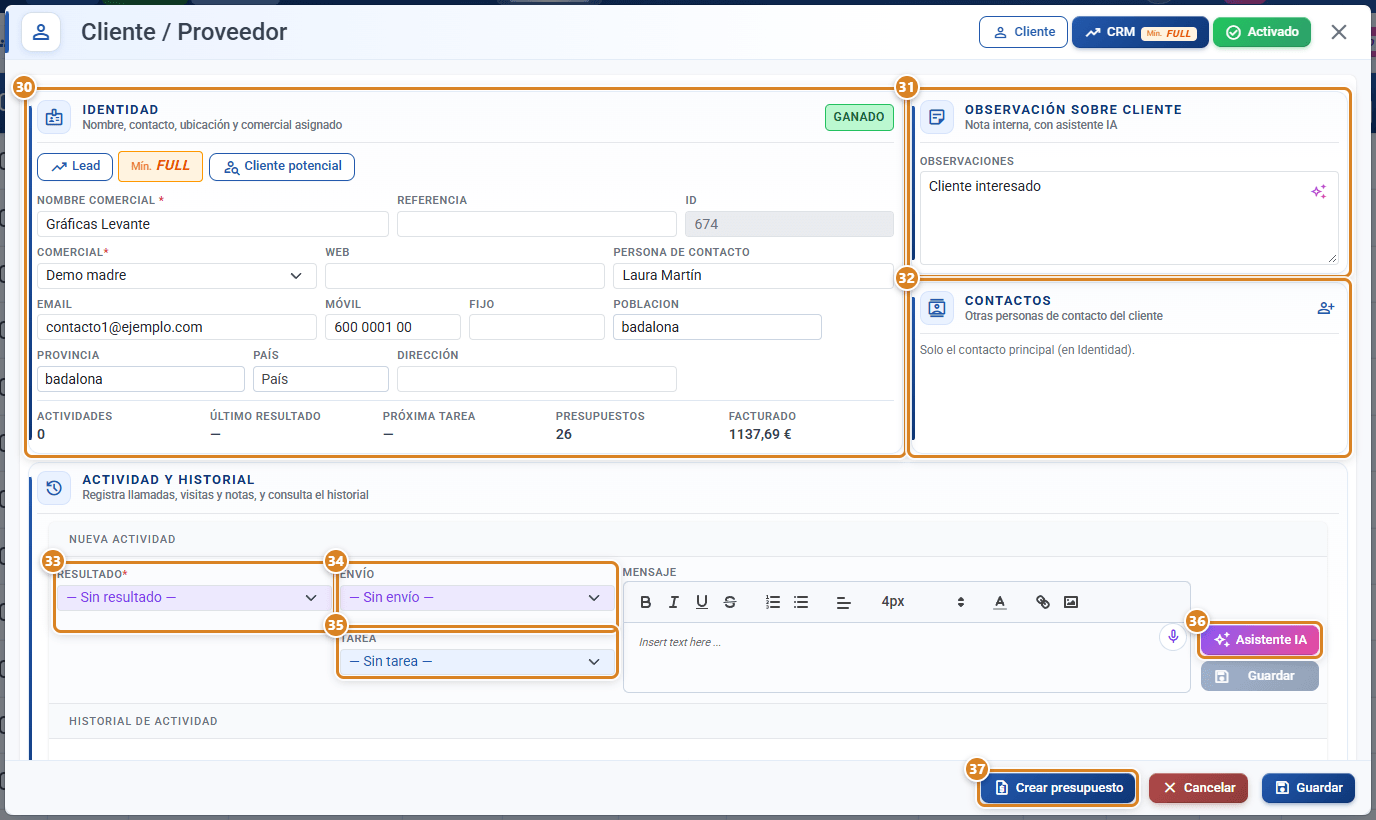
Task: Open the Tarea dropdown
Action: coord(477,662)
